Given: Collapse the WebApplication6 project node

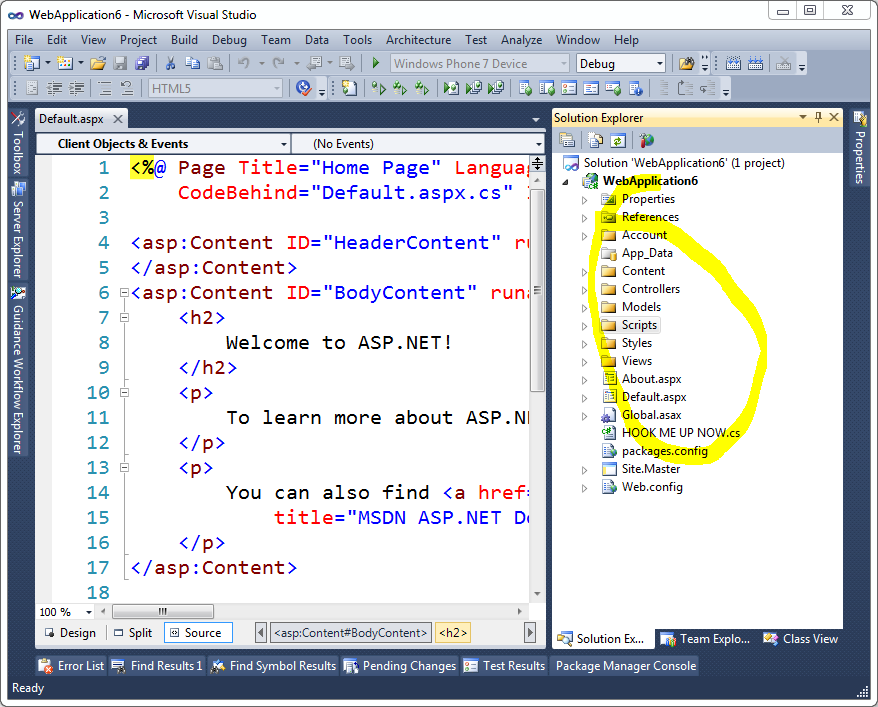Looking at the screenshot, I should tap(566, 181).
